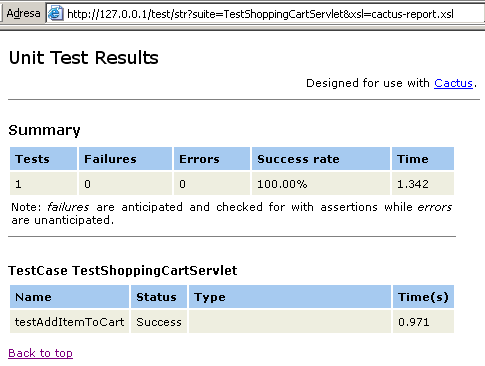Click the Time header in Summary table

coord(423,159)
